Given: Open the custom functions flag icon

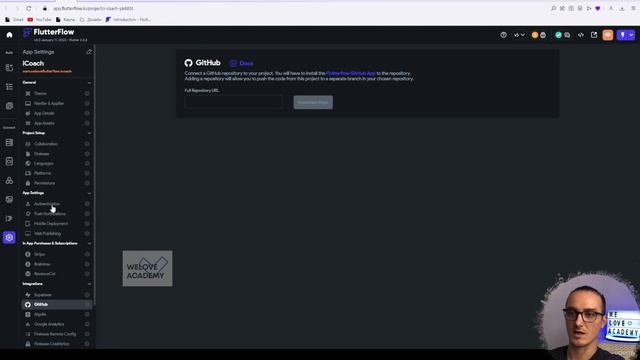Looking at the screenshot, I should [x=9, y=218].
